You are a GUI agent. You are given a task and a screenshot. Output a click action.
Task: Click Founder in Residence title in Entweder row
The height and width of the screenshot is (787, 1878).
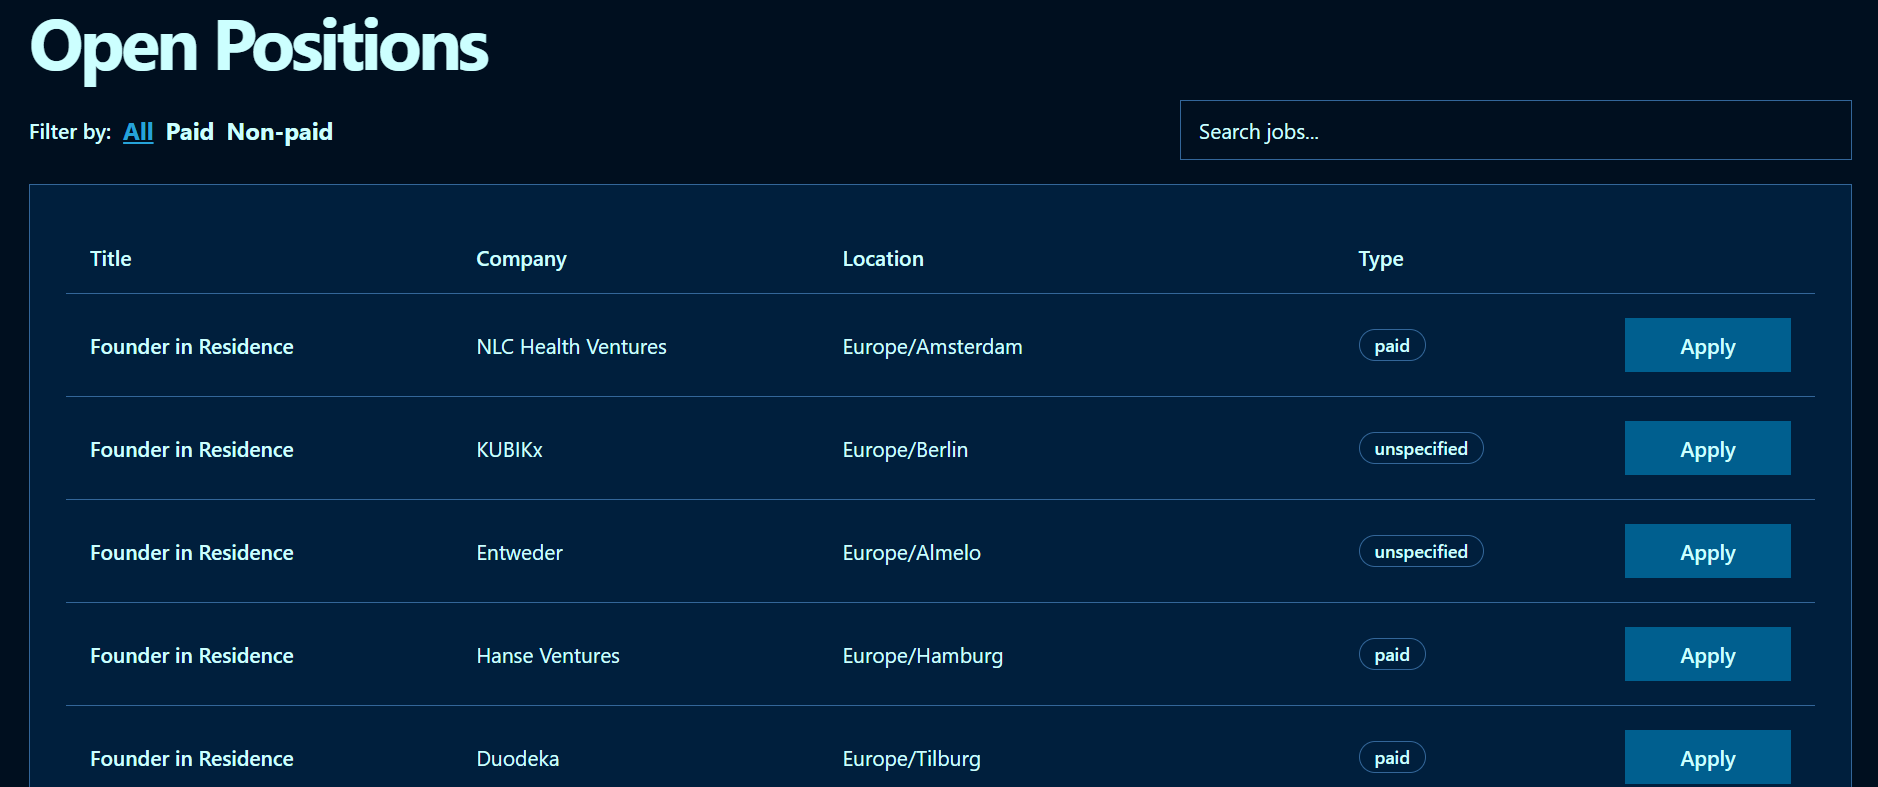coord(192,553)
